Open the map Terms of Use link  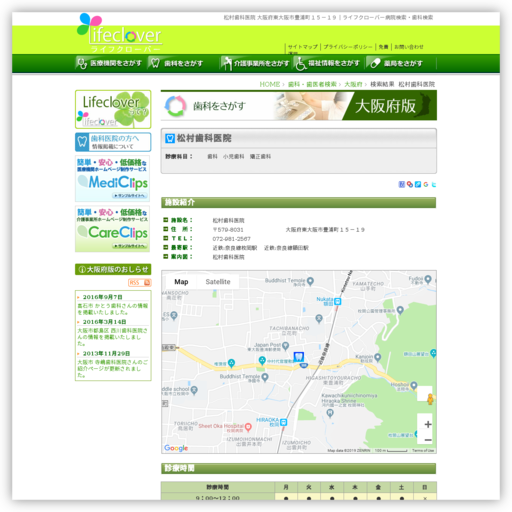[x=423, y=451]
